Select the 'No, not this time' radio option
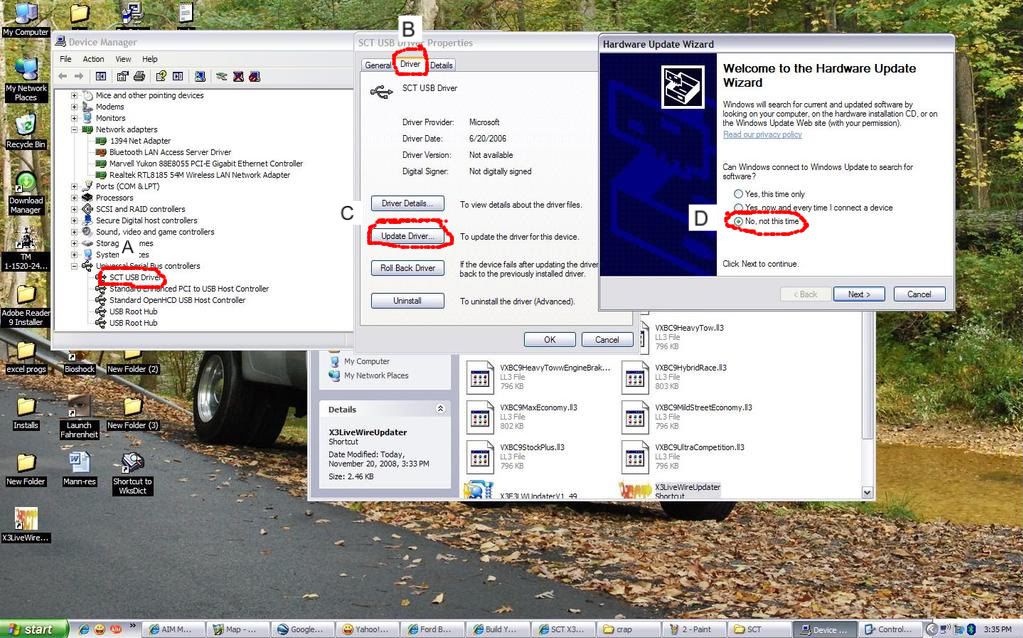The height and width of the screenshot is (638, 1023). pyautogui.click(x=738, y=221)
